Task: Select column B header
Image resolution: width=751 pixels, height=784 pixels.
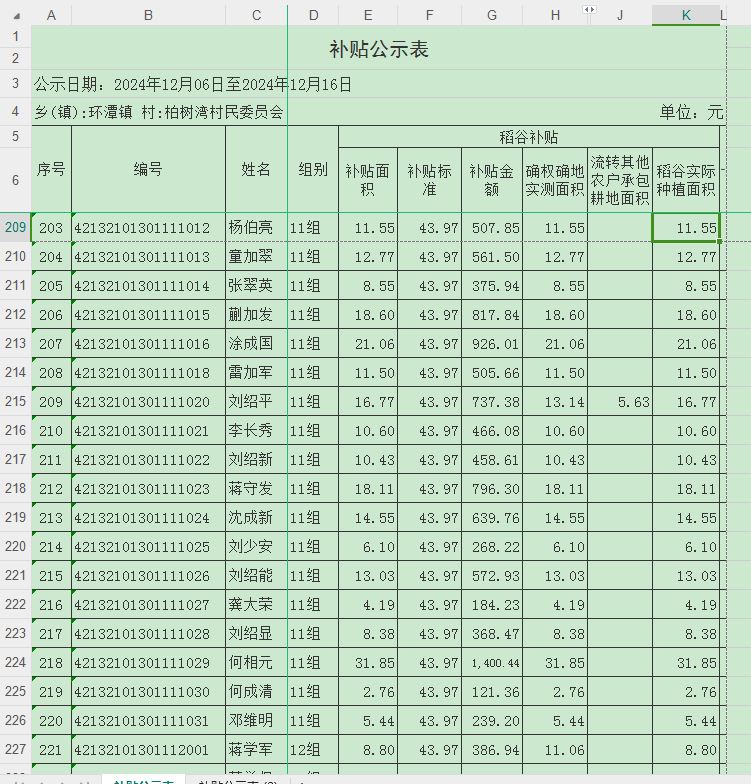Action: click(x=148, y=16)
